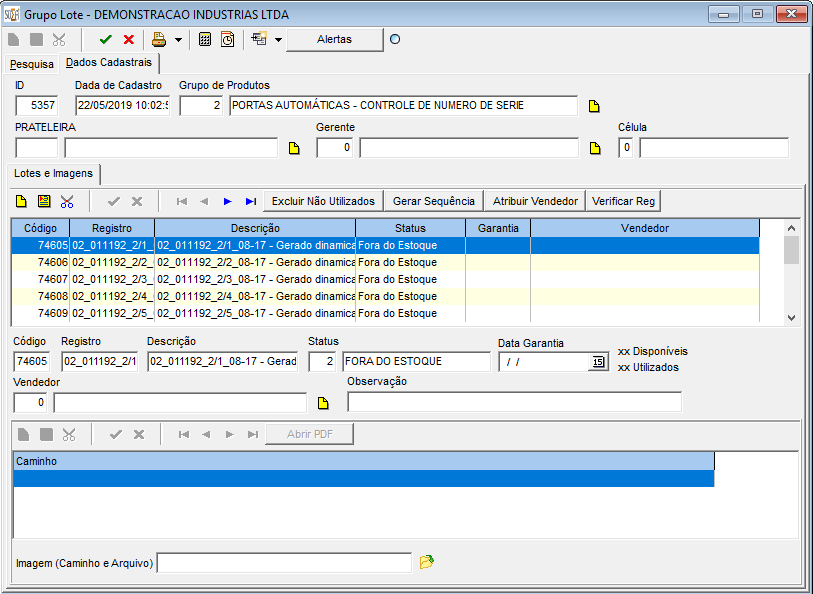This screenshot has width=813, height=594.
Task: Sort by the Código column header
Action: tap(40, 228)
